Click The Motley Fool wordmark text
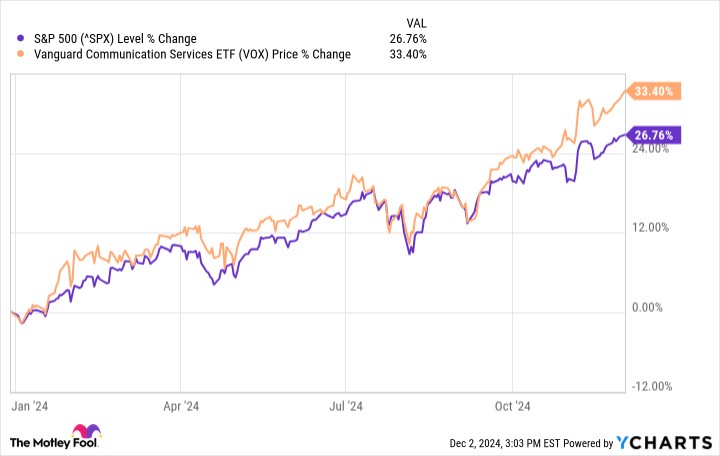This screenshot has height=456, width=720. click(x=54, y=443)
